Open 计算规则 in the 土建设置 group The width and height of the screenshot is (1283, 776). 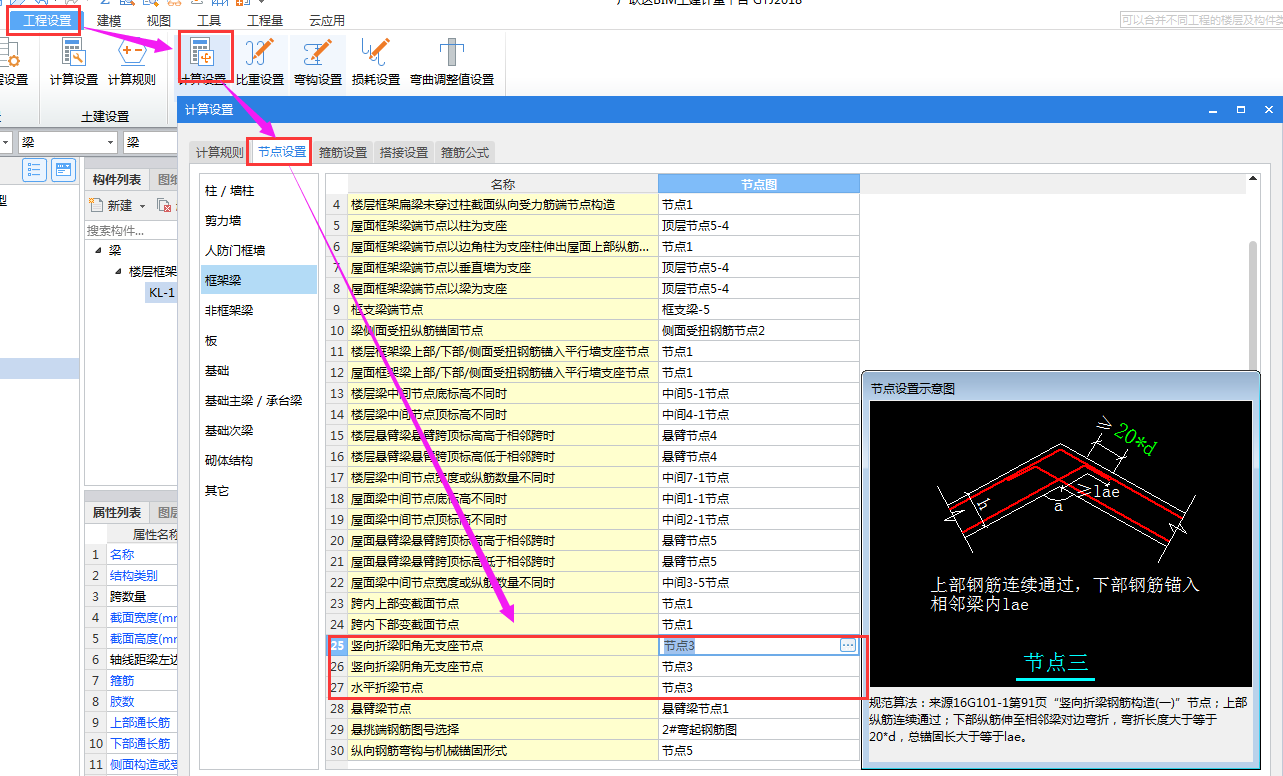tap(132, 62)
